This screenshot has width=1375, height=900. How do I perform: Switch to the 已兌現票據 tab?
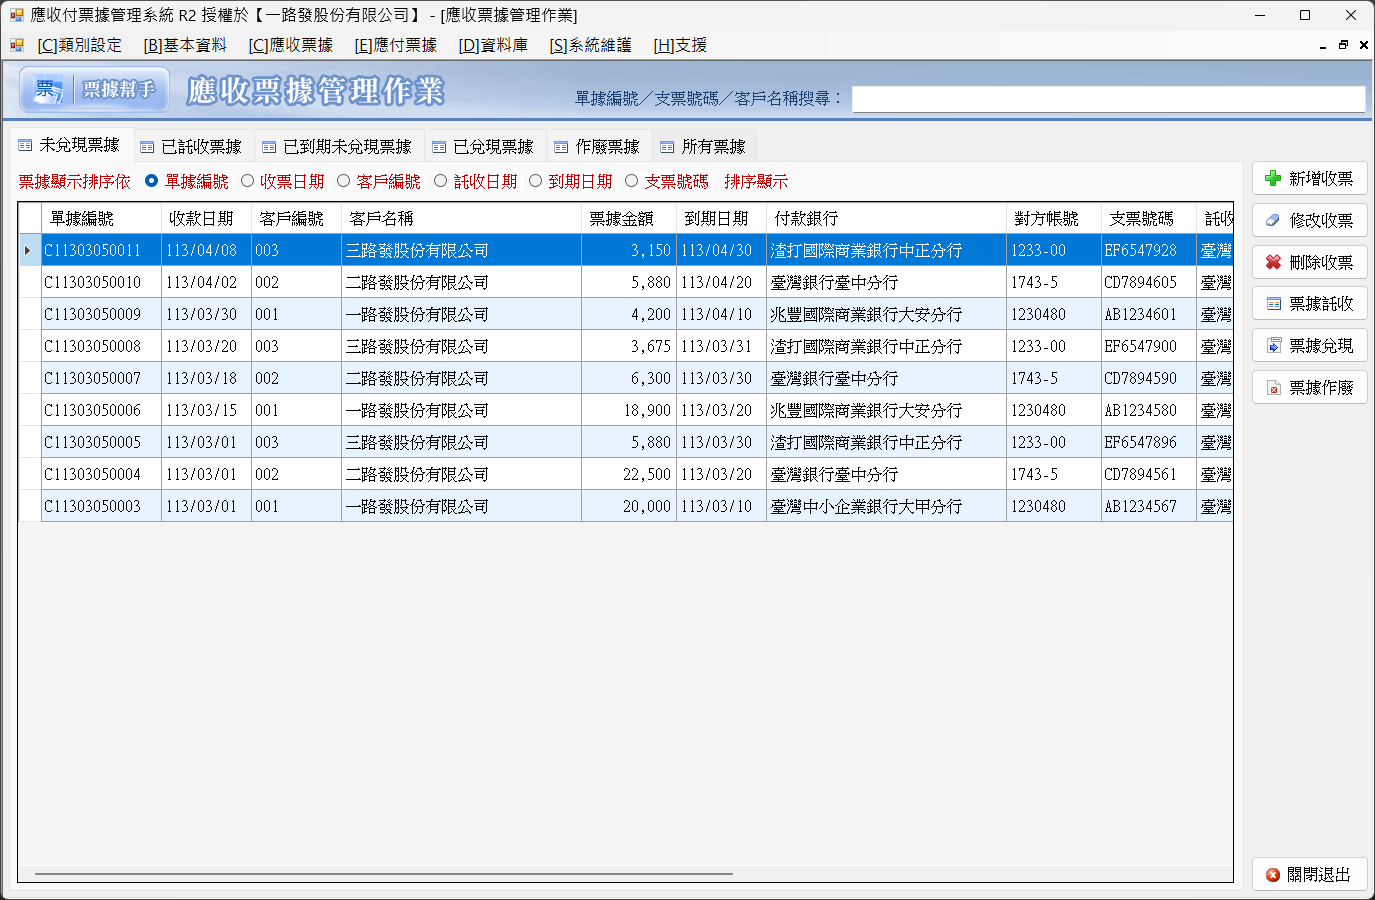pos(483,147)
